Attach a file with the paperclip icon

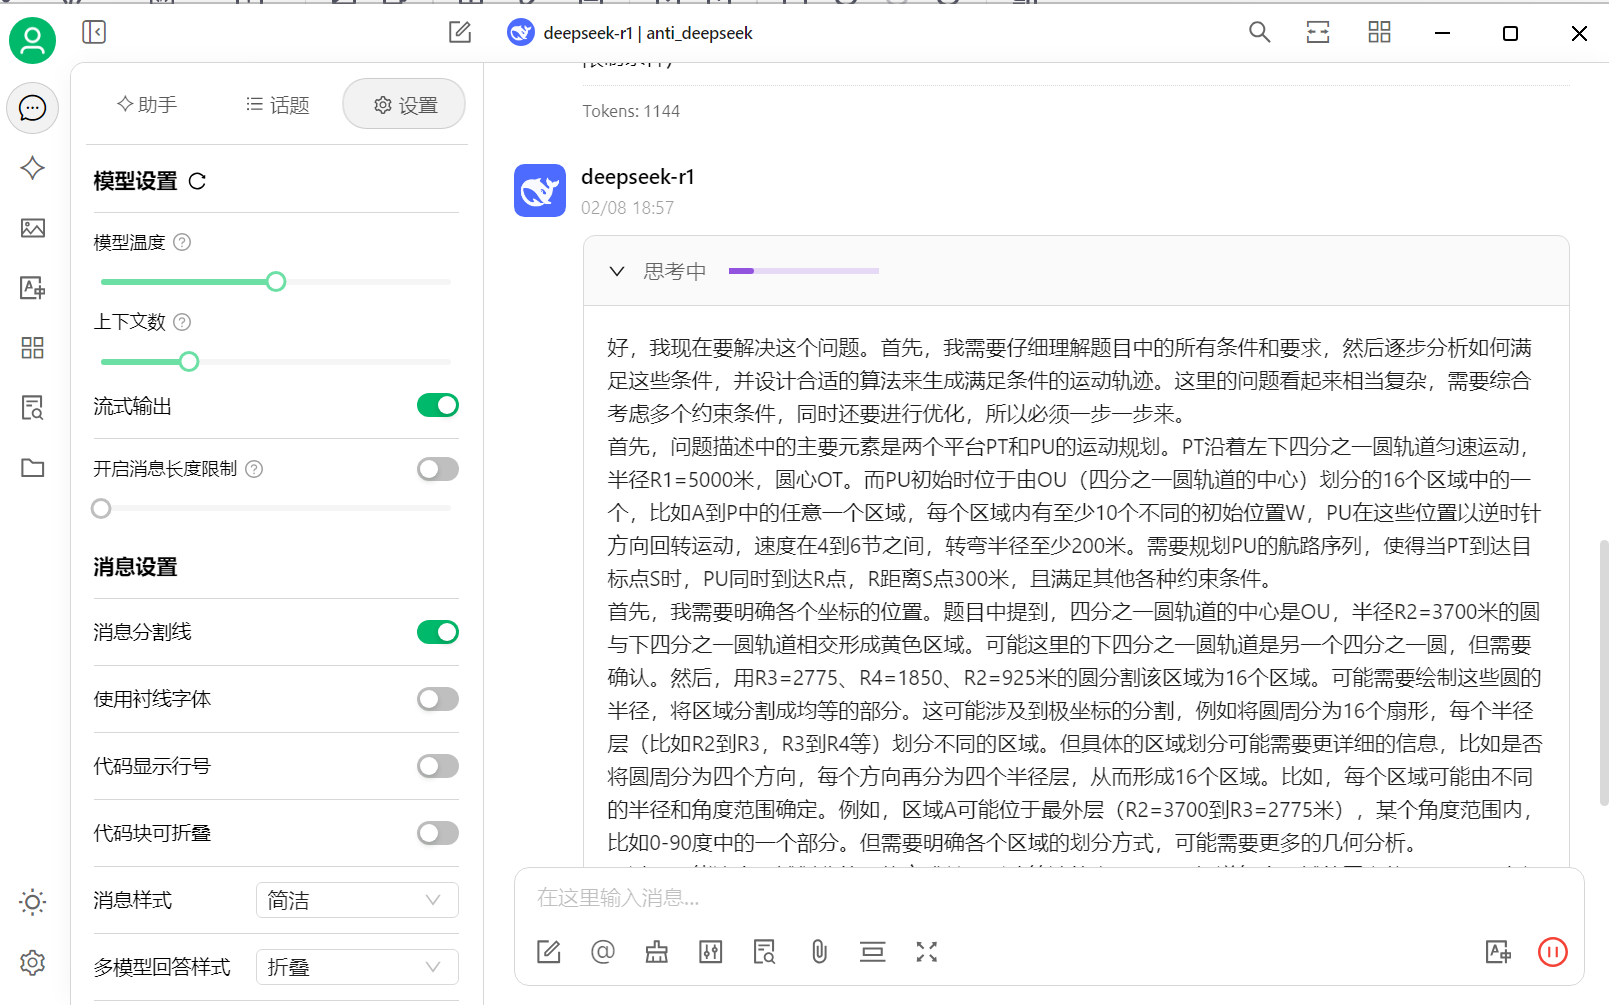819,952
